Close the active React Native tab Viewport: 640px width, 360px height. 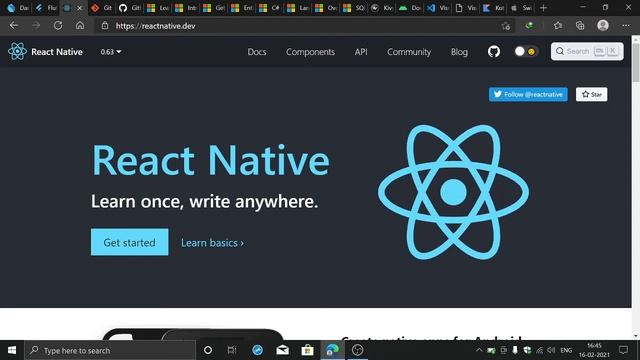pos(80,8)
